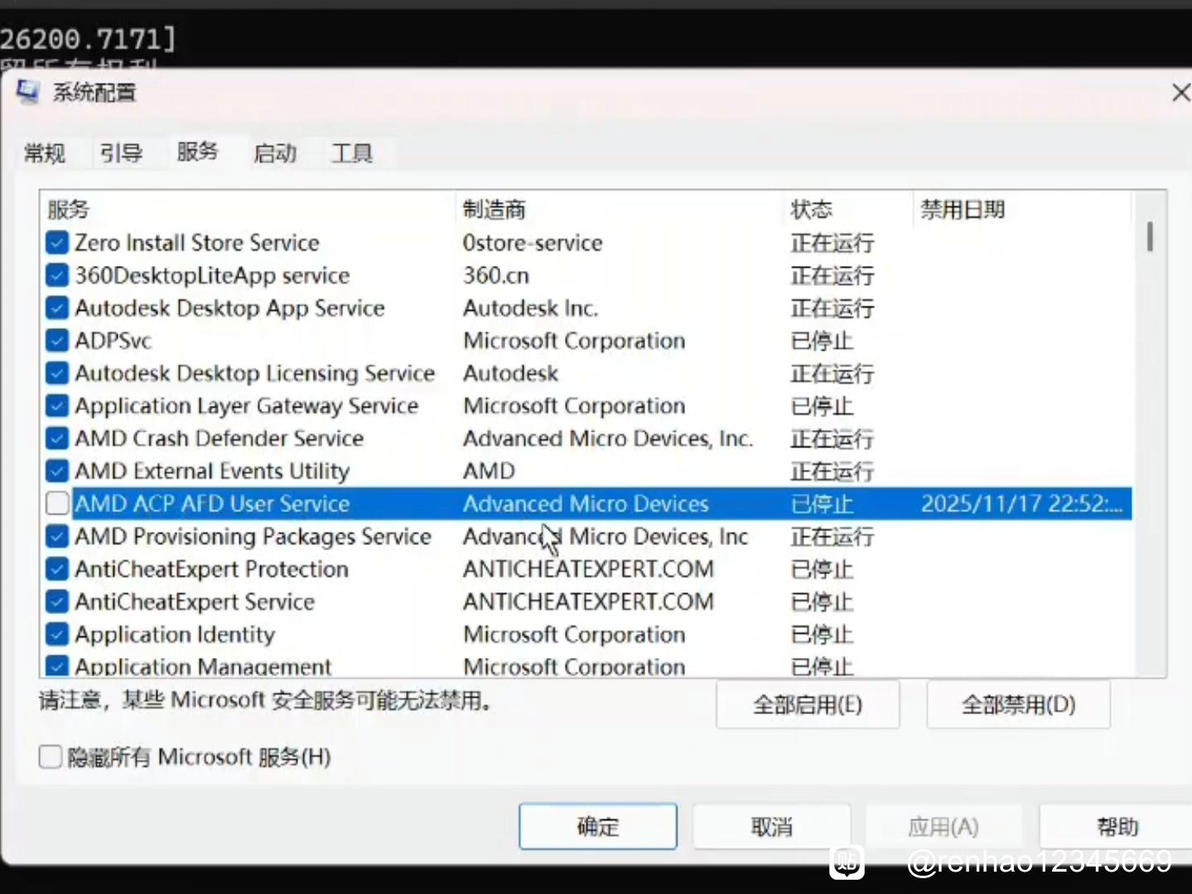
Task: Click the 360.cn manufacturer cell
Action: pyautogui.click(x=496, y=275)
